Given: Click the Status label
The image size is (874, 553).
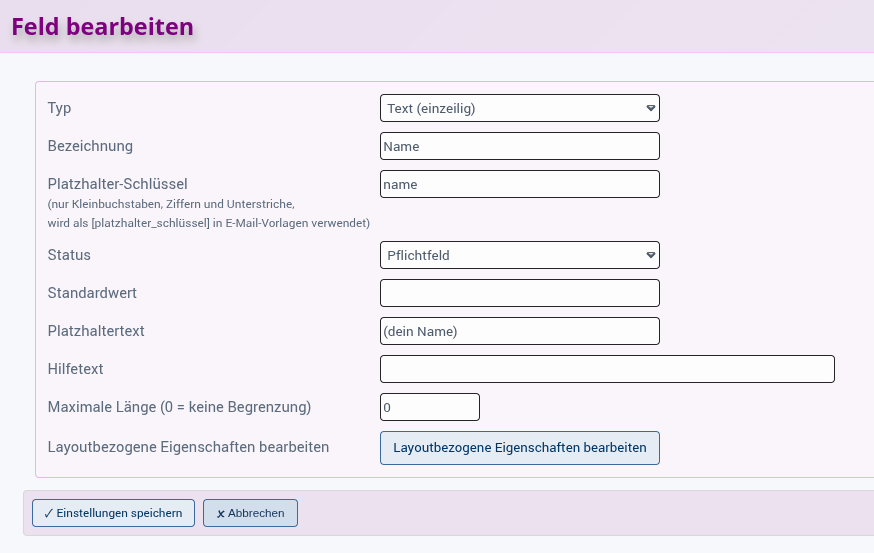Looking at the screenshot, I should pyautogui.click(x=69, y=255).
